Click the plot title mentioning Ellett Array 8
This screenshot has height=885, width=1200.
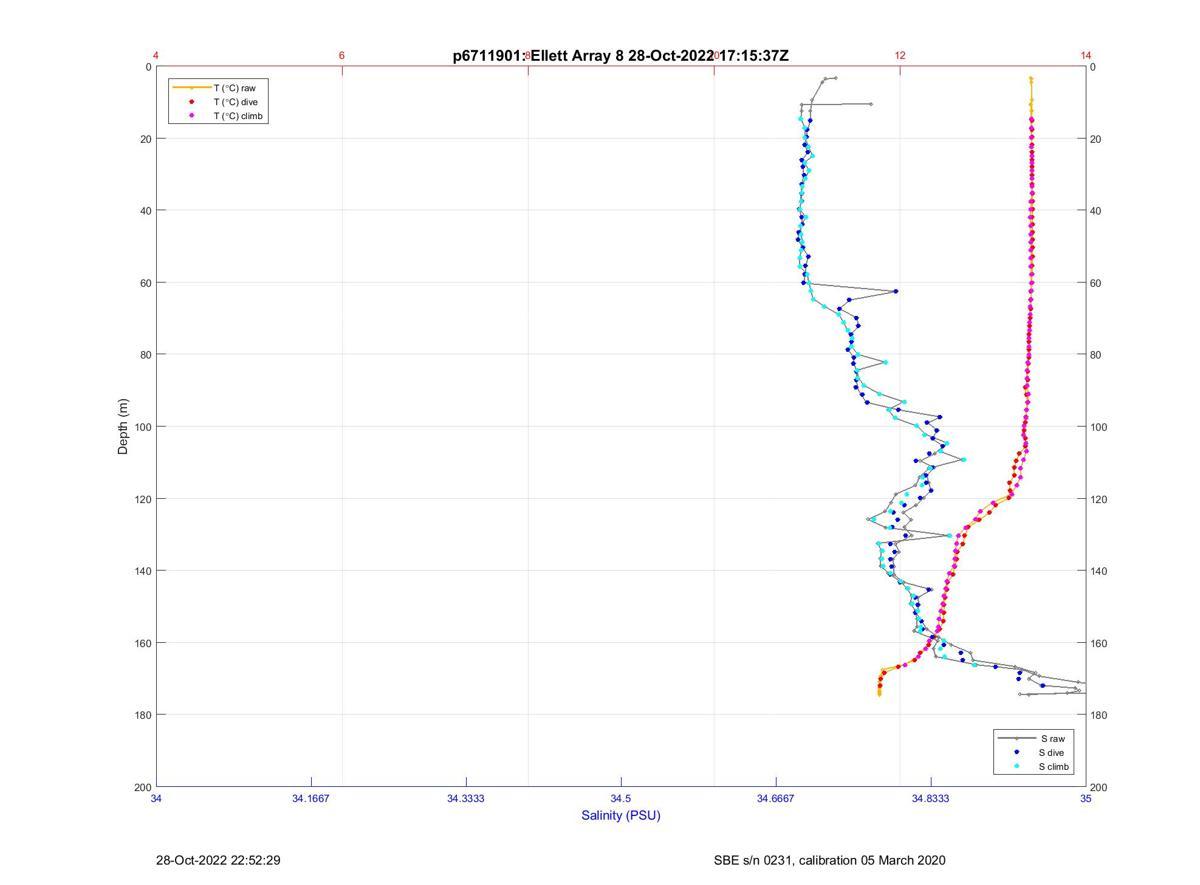[x=621, y=56]
